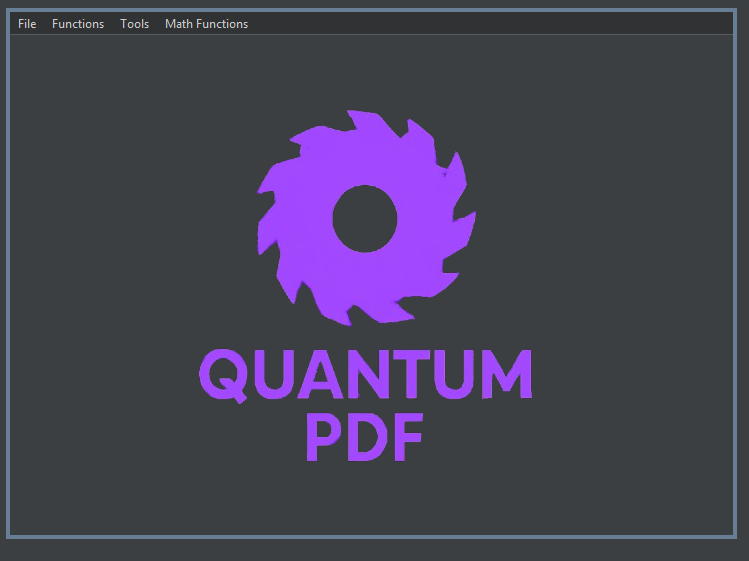Click the letter P in PDF

tap(323, 437)
